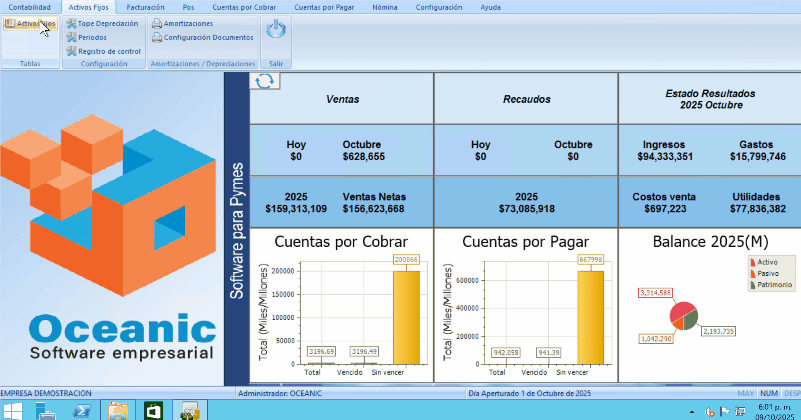
Task: Refresh the dashboard with the reload icon
Action: pyautogui.click(x=265, y=81)
